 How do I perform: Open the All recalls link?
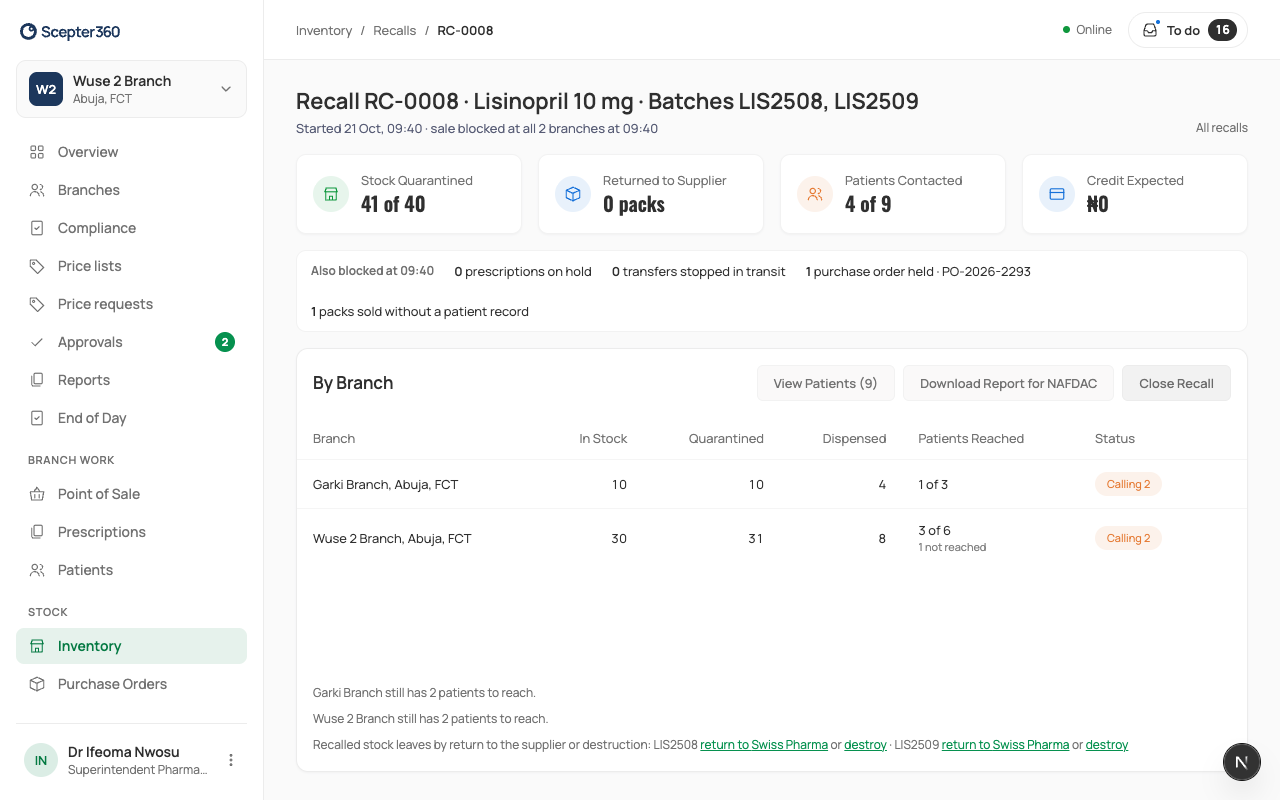pyautogui.click(x=1222, y=128)
